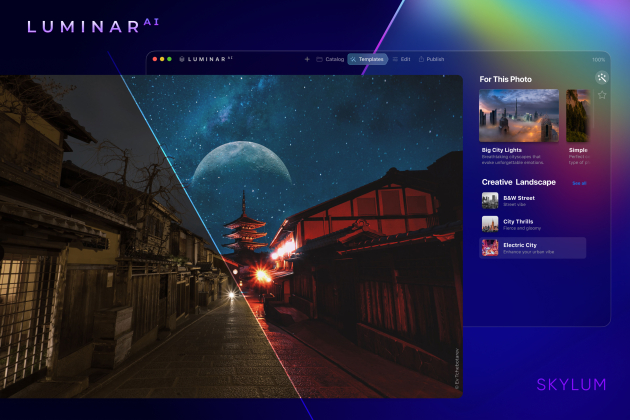Screen dimensions: 630x420
Task: Open the Catalog tab
Action: 330,59
